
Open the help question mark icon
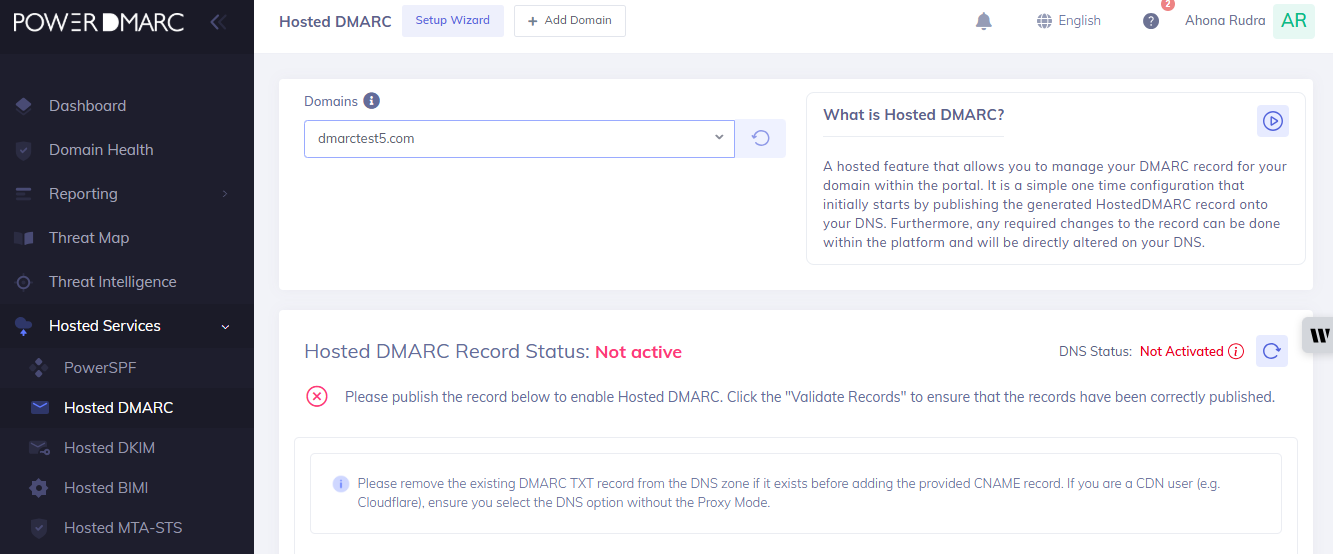[x=1151, y=21]
